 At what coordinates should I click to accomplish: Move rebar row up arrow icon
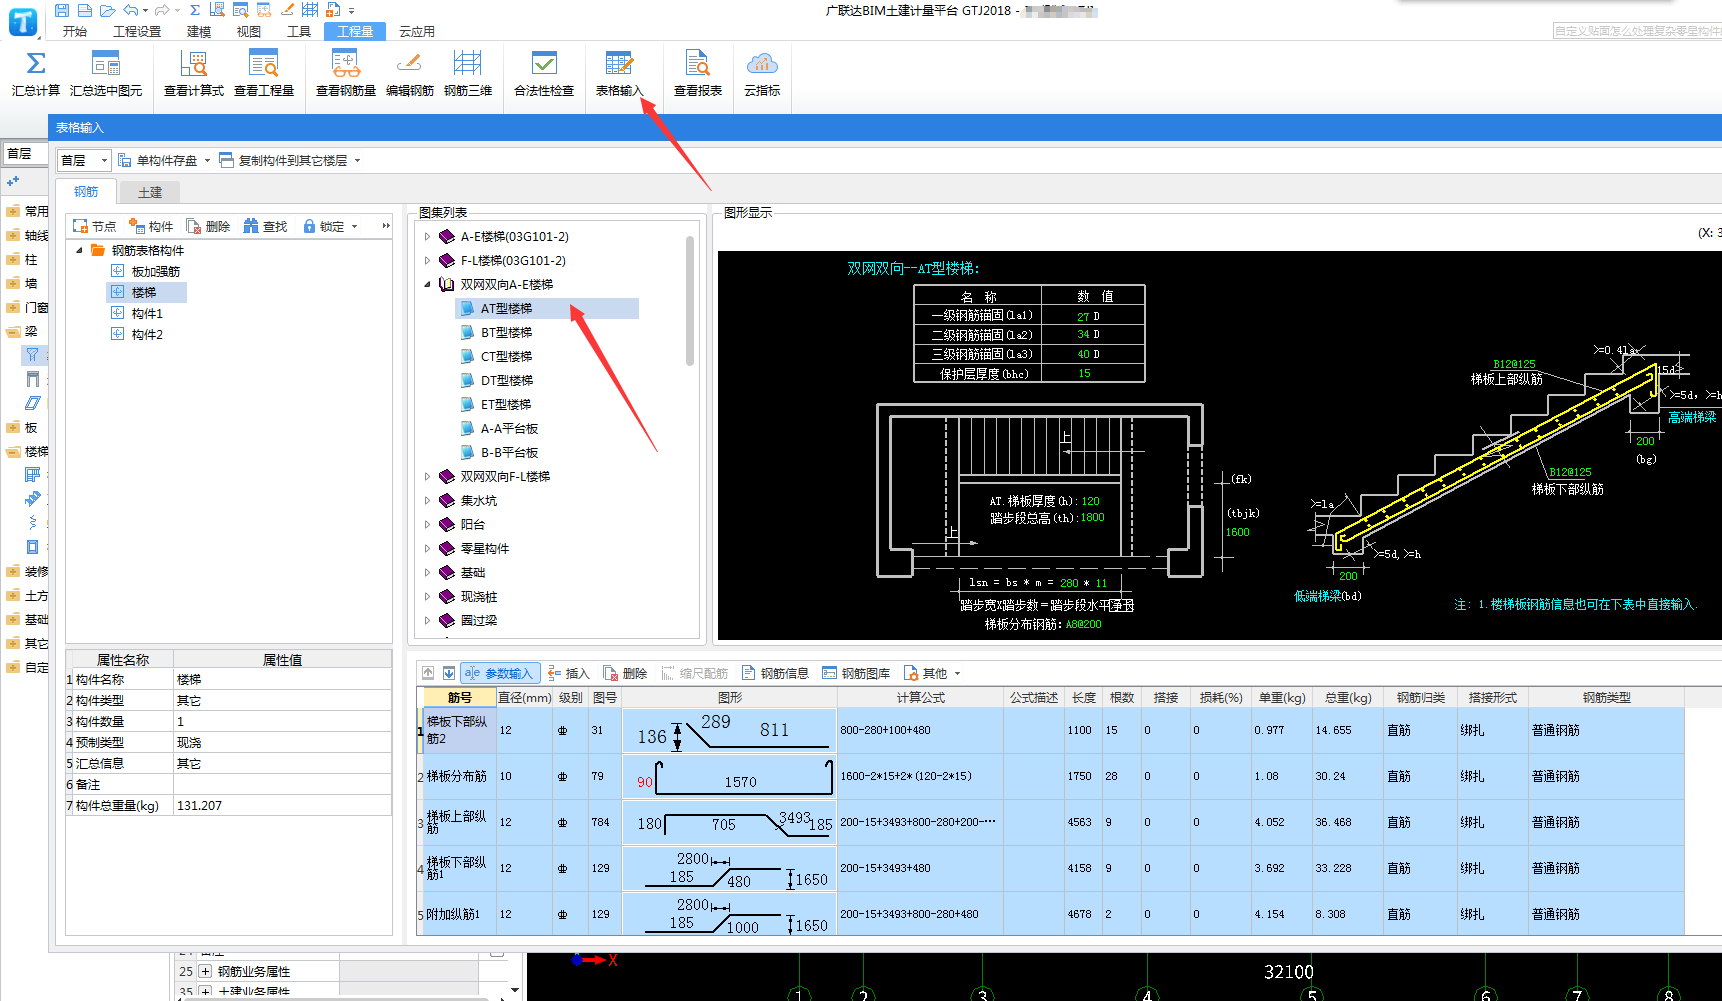click(x=428, y=673)
